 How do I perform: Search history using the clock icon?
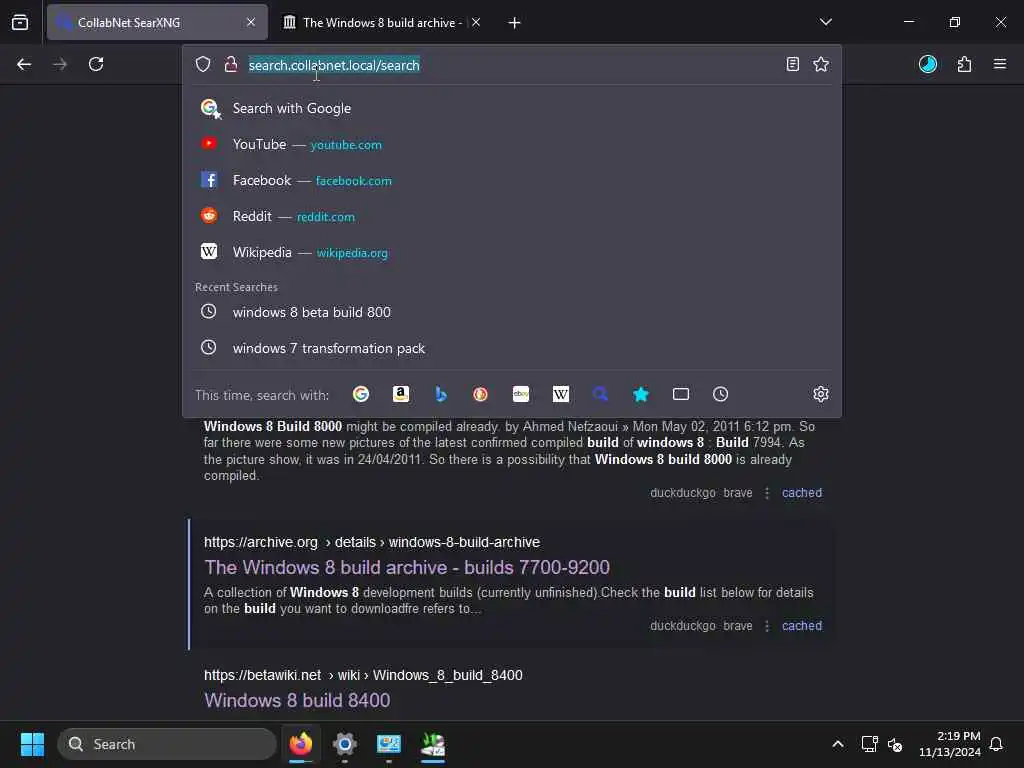pyautogui.click(x=720, y=394)
